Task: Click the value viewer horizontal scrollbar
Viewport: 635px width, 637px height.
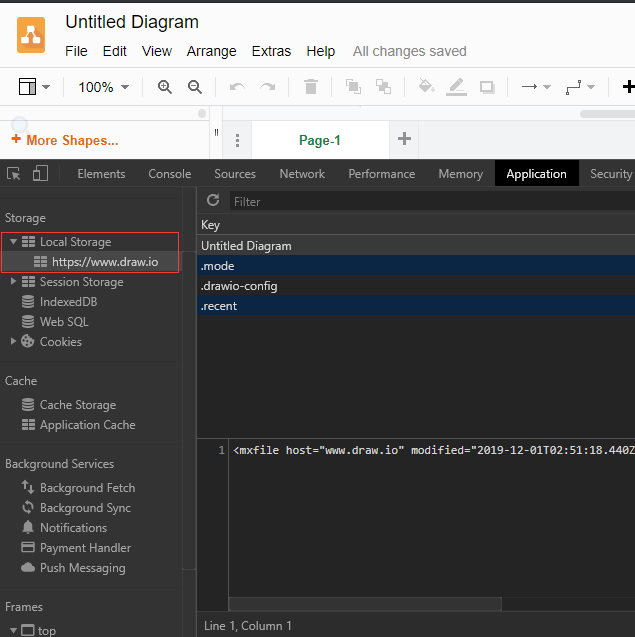Action: click(365, 604)
